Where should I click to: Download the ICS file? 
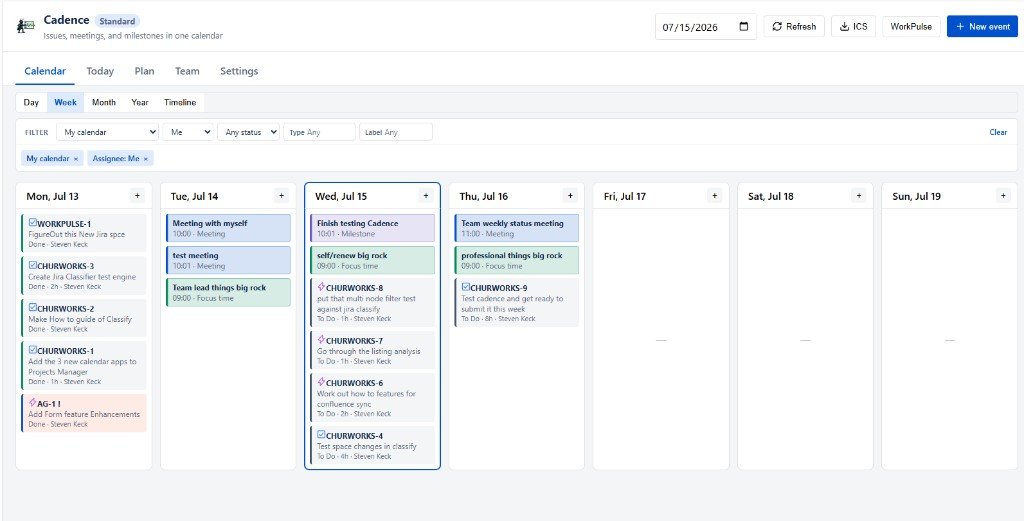(x=854, y=27)
